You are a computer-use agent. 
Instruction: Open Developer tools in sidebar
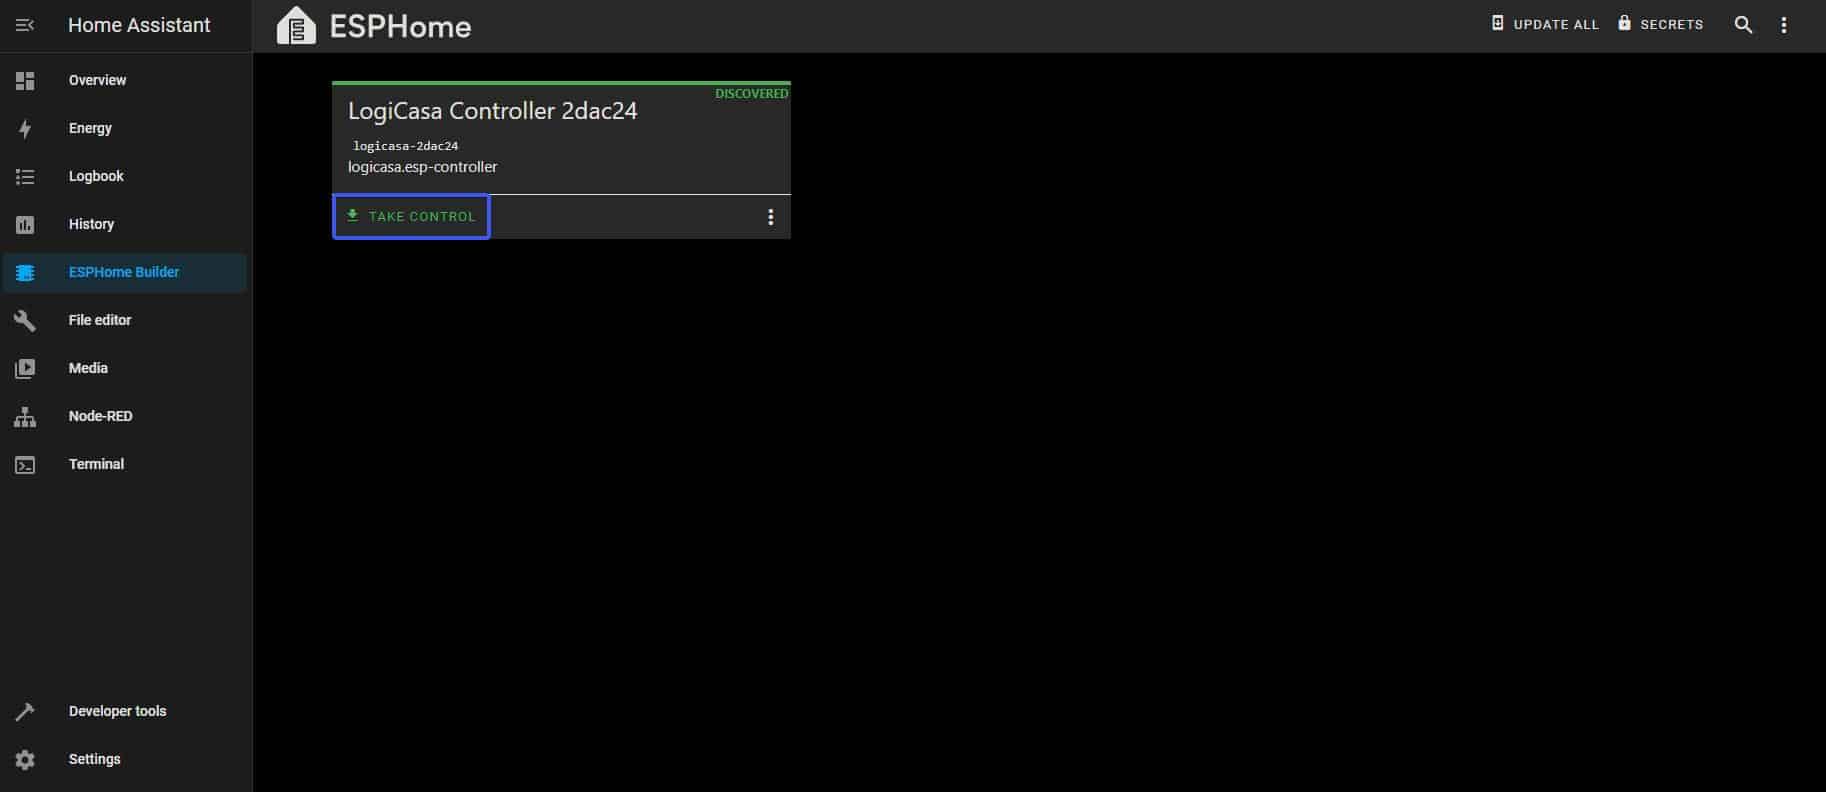pyautogui.click(x=117, y=711)
